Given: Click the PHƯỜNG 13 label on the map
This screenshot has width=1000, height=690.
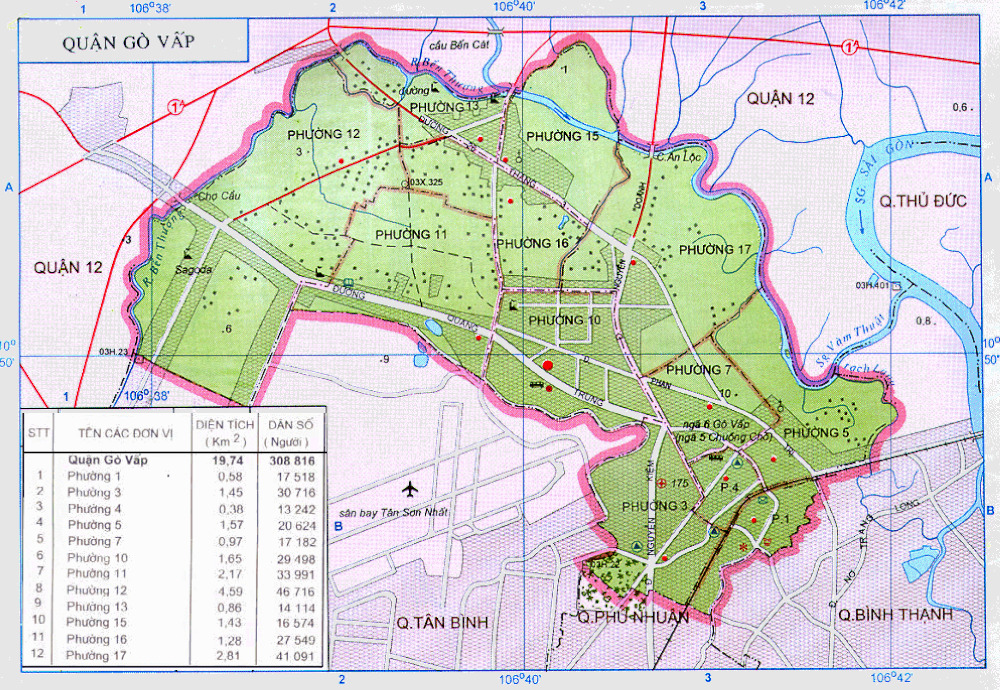Looking at the screenshot, I should (x=445, y=106).
